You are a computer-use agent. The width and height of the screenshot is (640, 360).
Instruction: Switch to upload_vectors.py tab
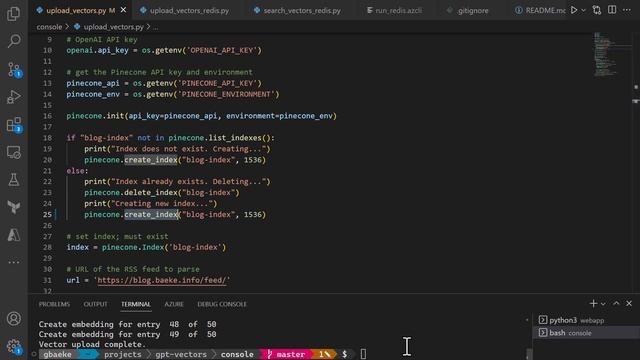click(x=76, y=10)
